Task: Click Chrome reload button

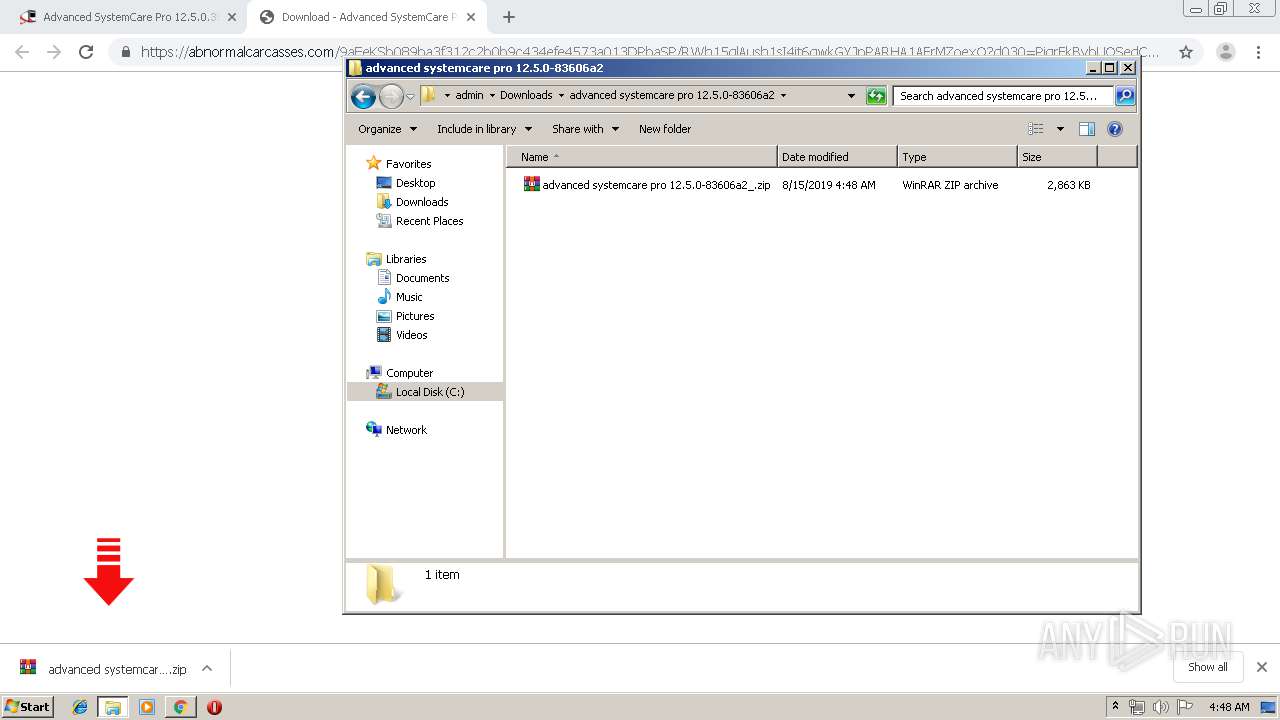Action: (86, 52)
